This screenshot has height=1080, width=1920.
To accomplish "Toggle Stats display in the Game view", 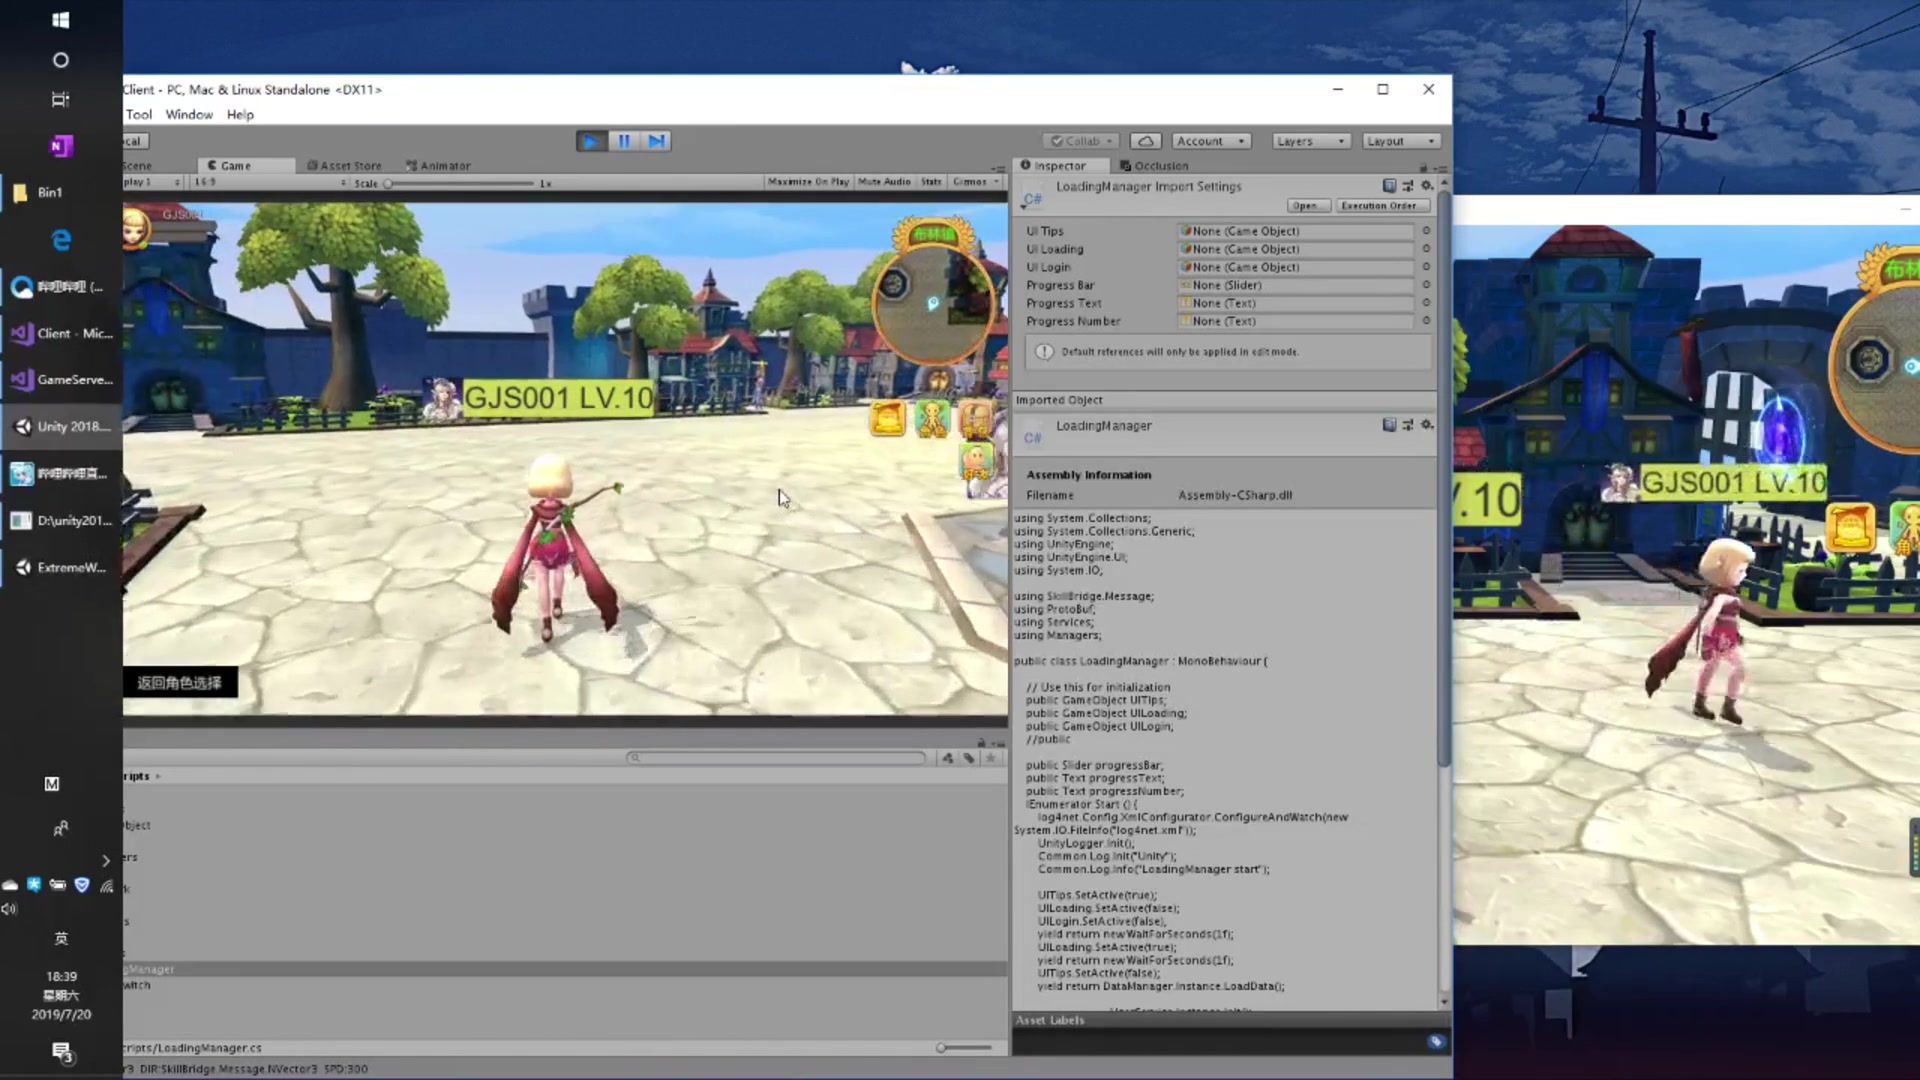I will point(931,181).
